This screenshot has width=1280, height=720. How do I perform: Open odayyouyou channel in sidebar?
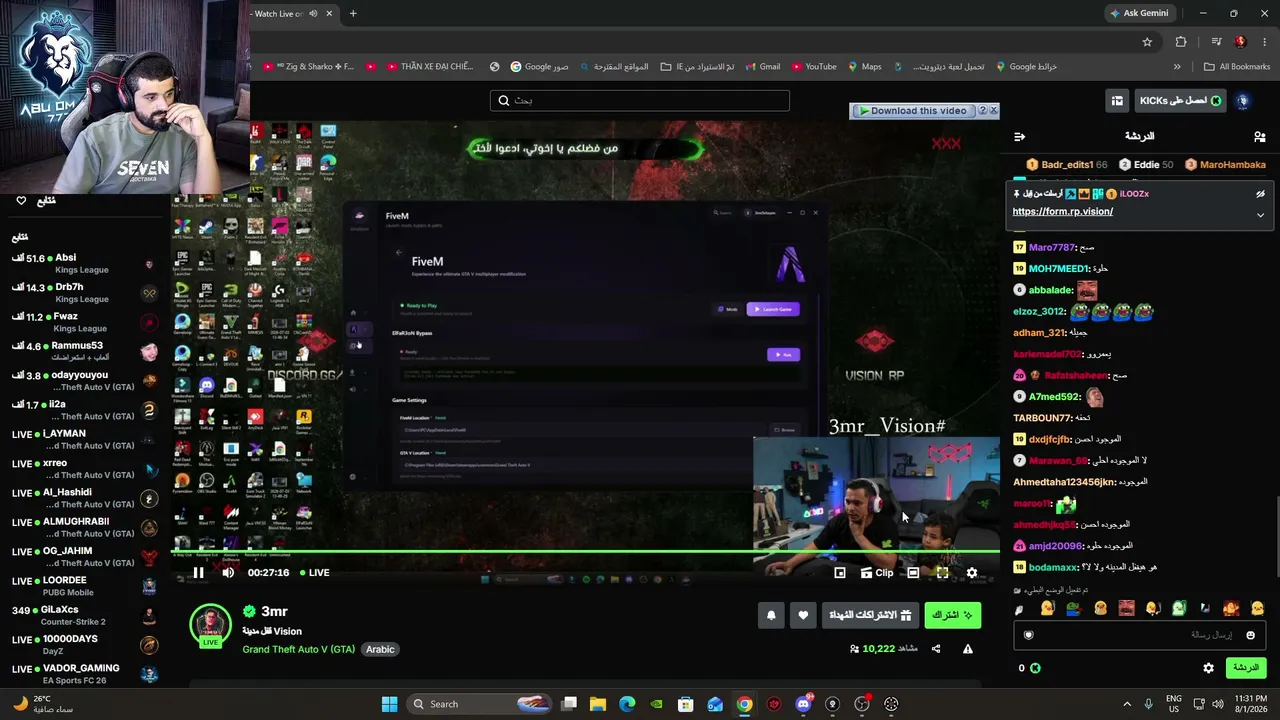tap(85, 381)
